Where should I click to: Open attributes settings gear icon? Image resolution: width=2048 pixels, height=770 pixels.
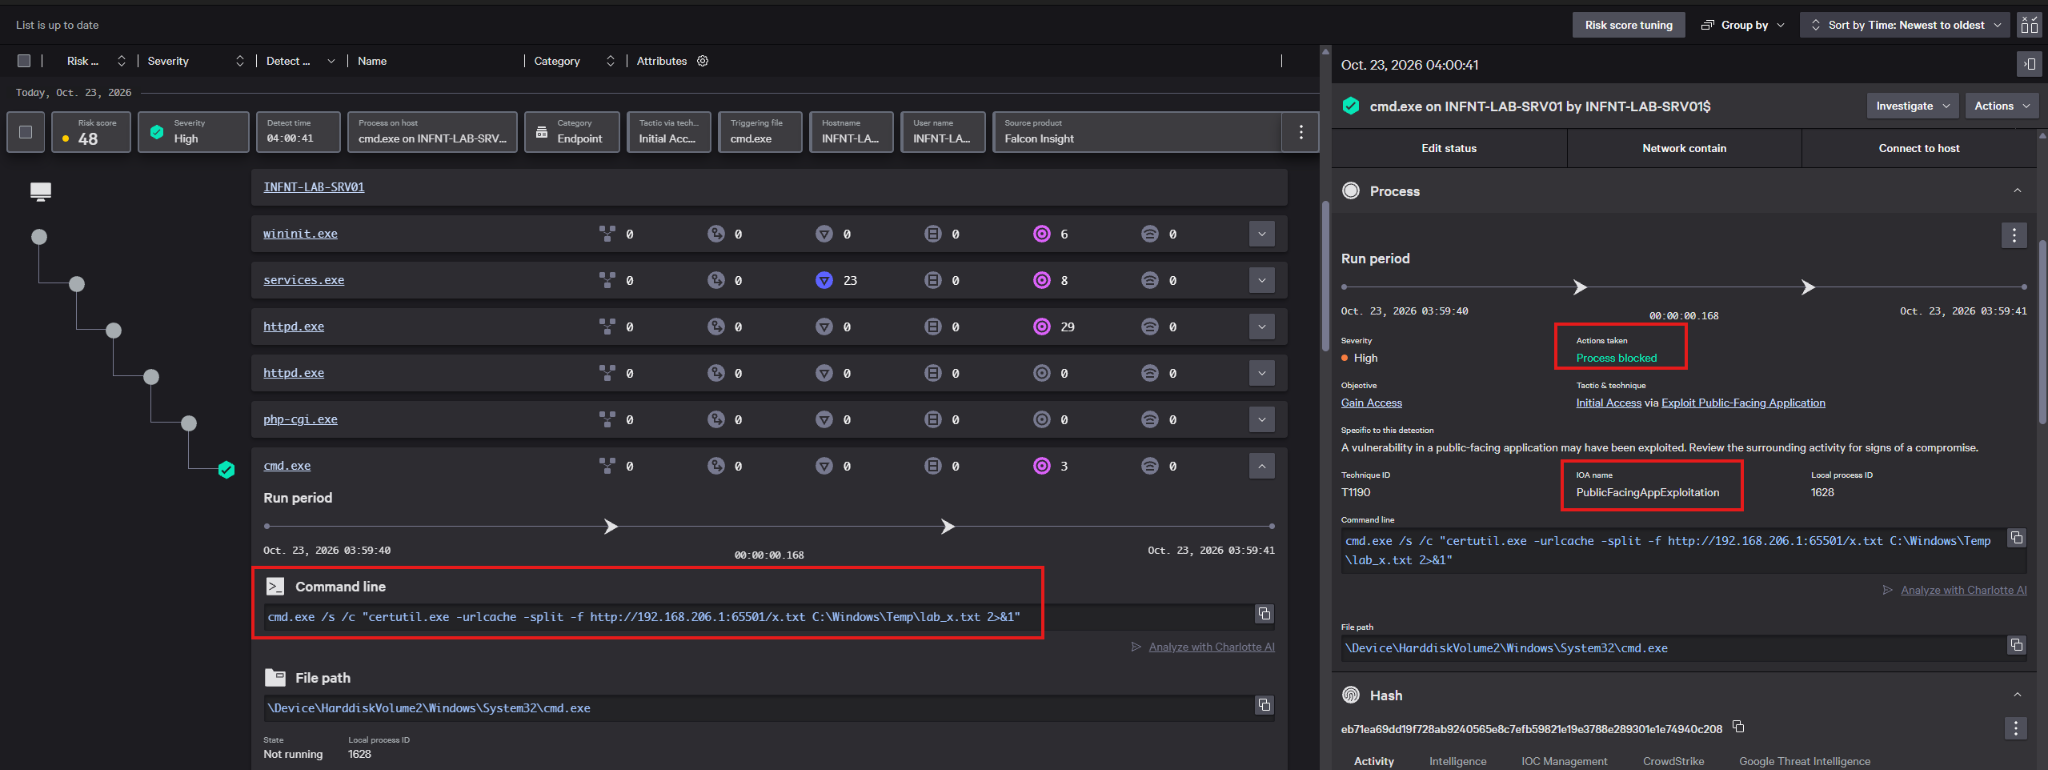coord(703,61)
